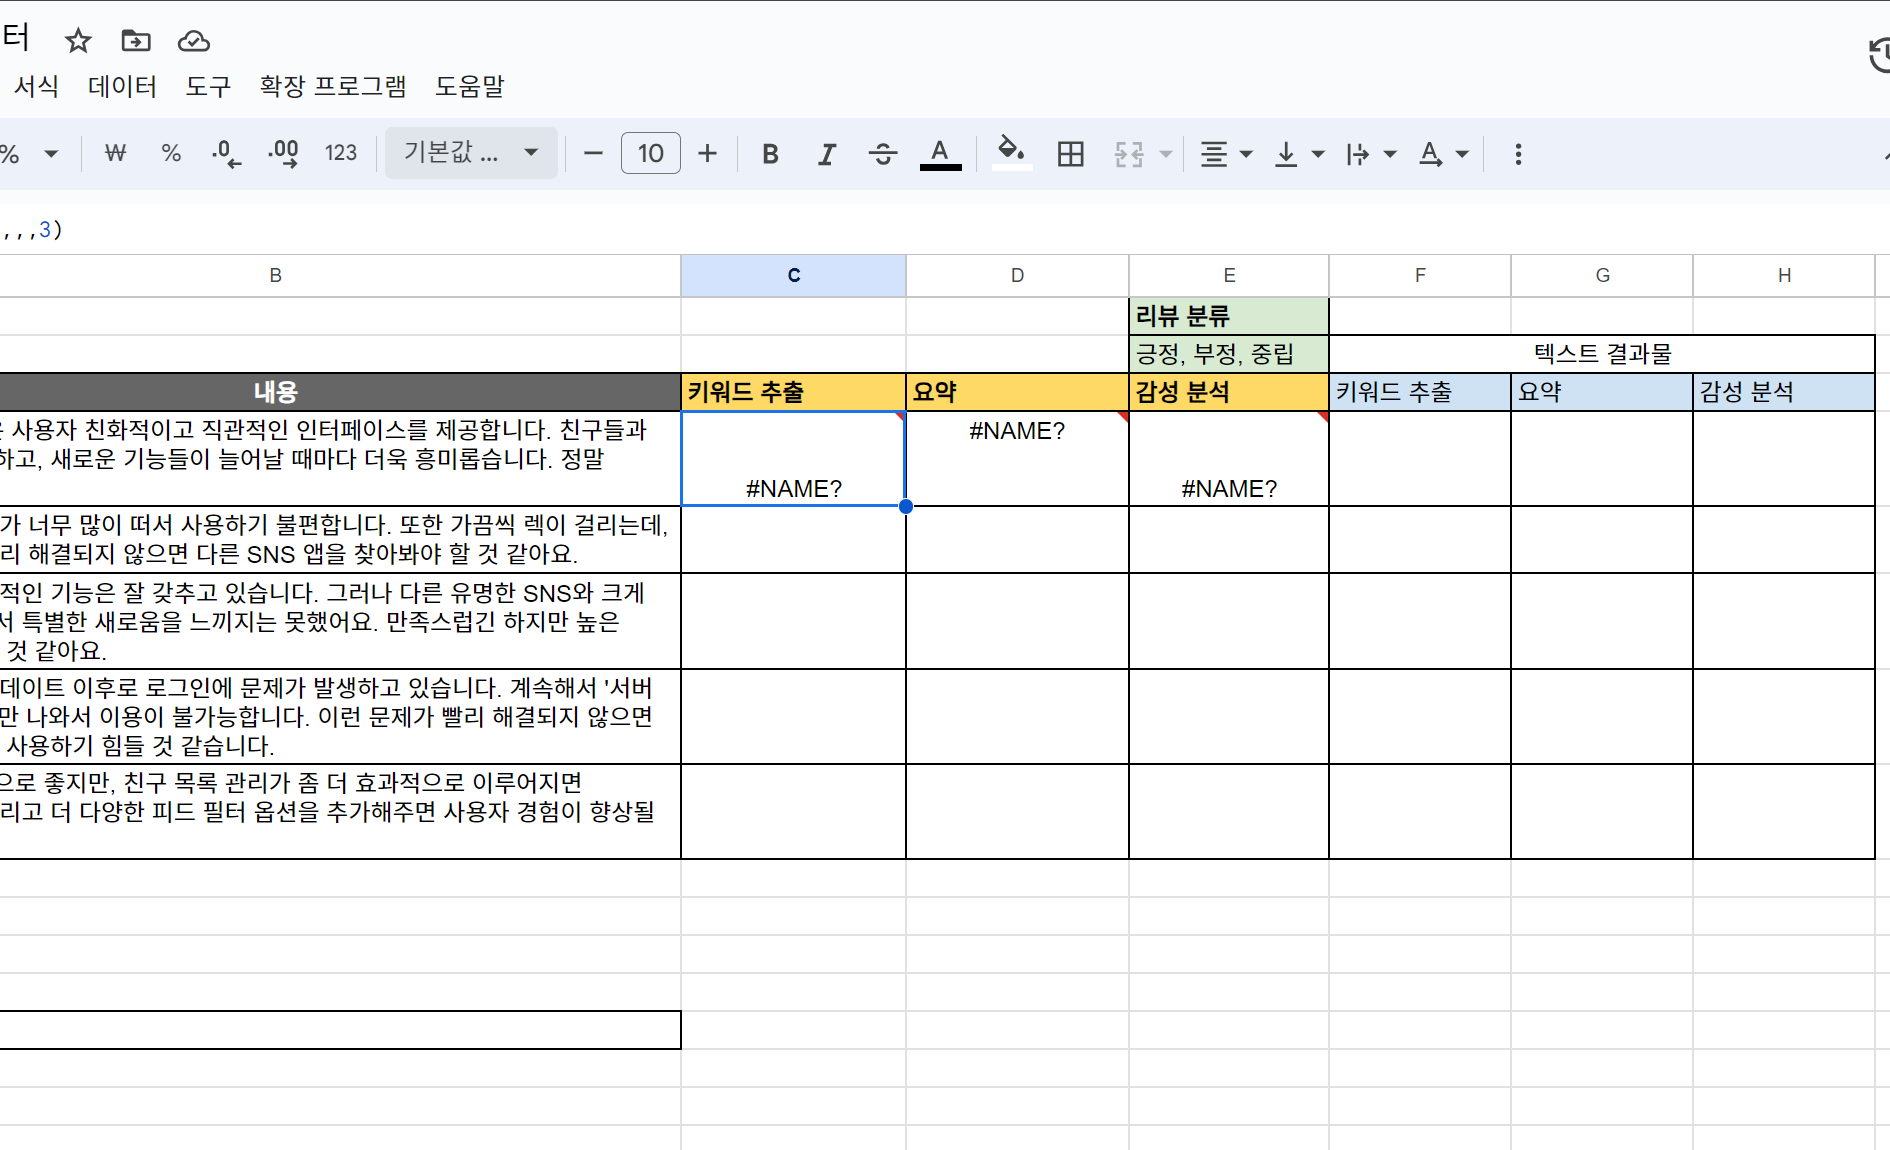Open the zoom percentage dropdown arrow

[51, 154]
